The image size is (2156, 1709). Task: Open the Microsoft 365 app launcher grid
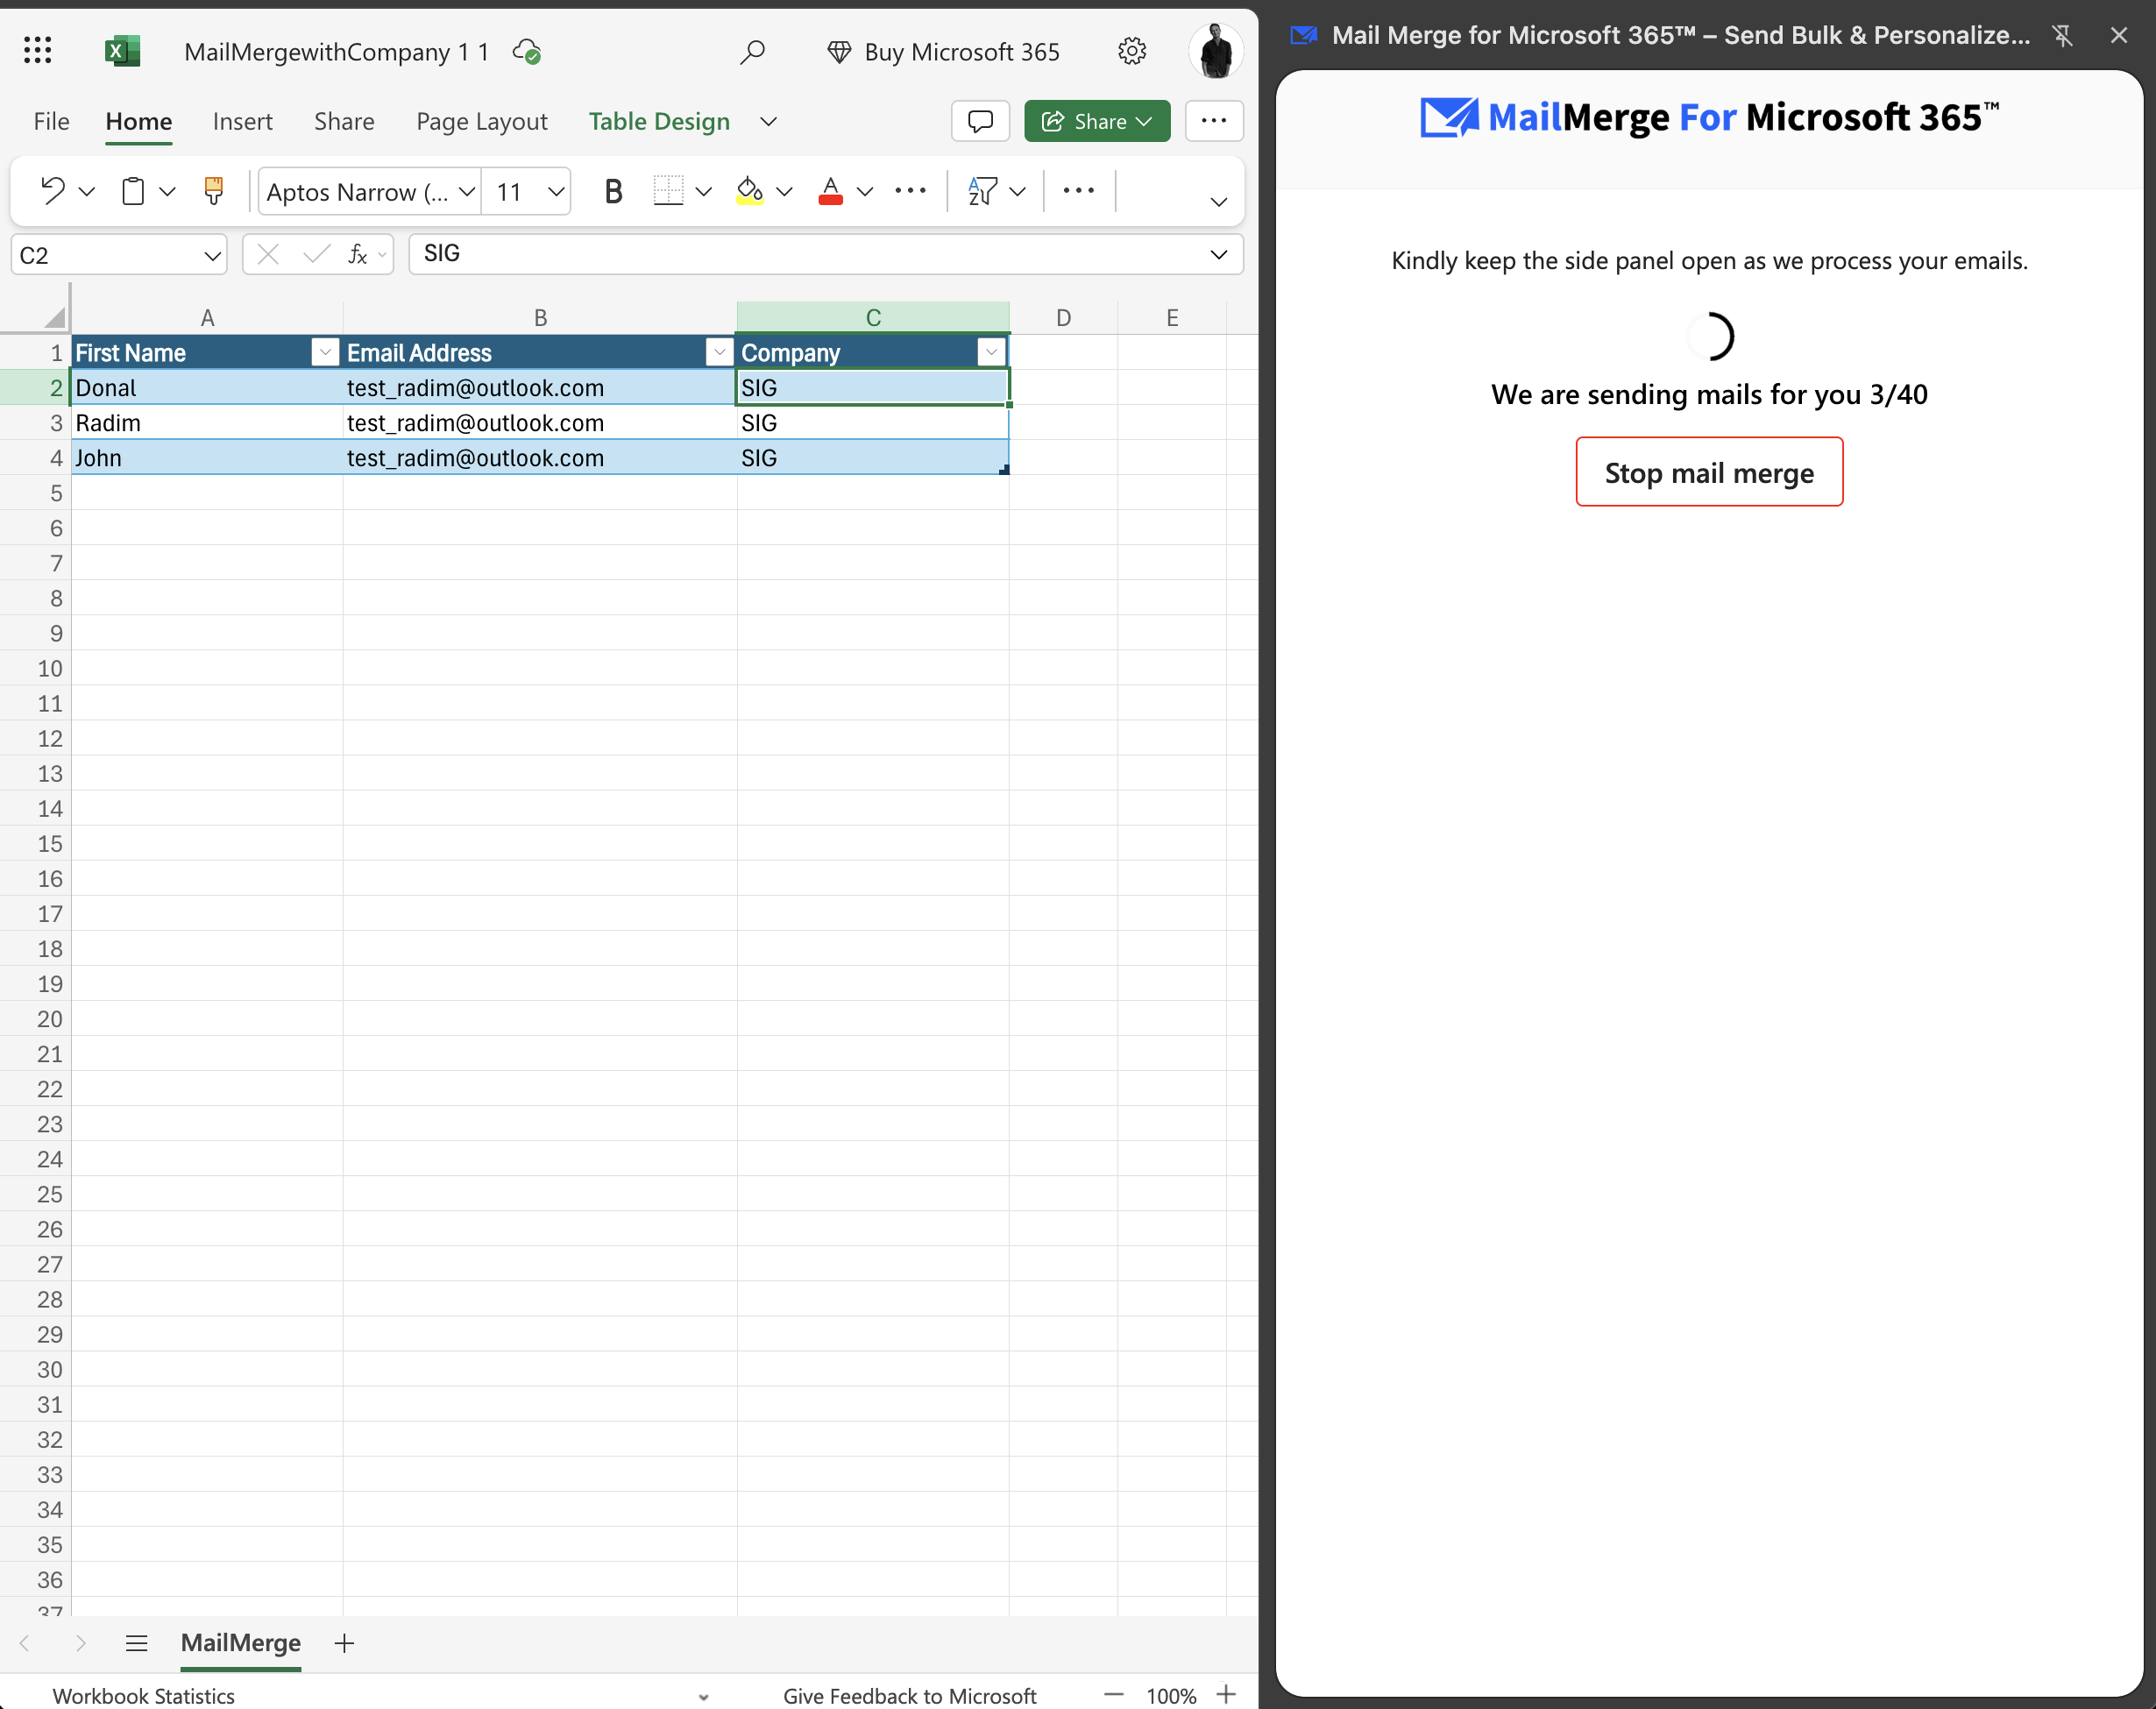[x=37, y=51]
